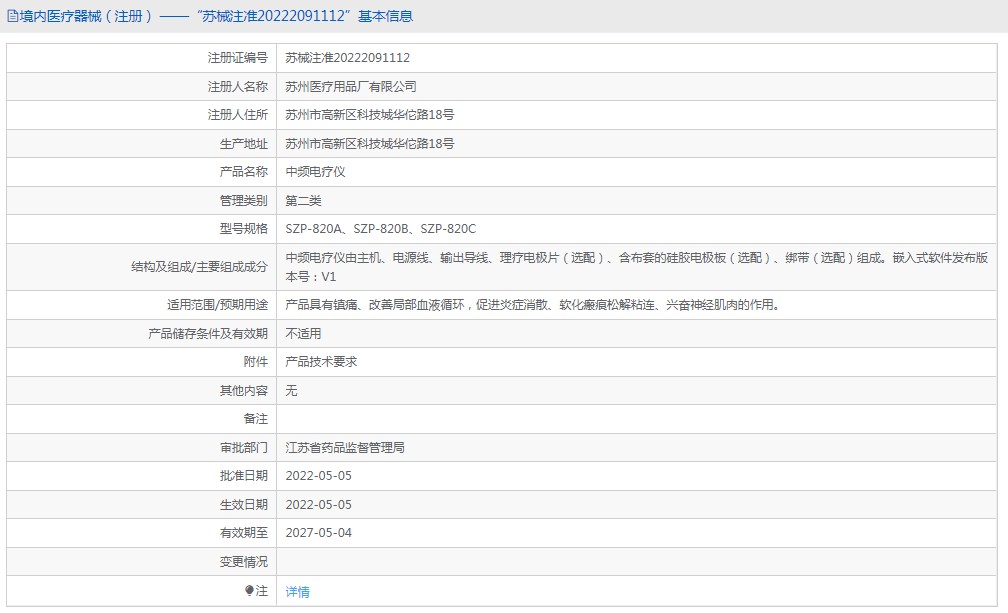Viewport: 1008px width, 613px height.
Task: Click the 结构及组成/主要组成成分 label
Action: click(199, 267)
